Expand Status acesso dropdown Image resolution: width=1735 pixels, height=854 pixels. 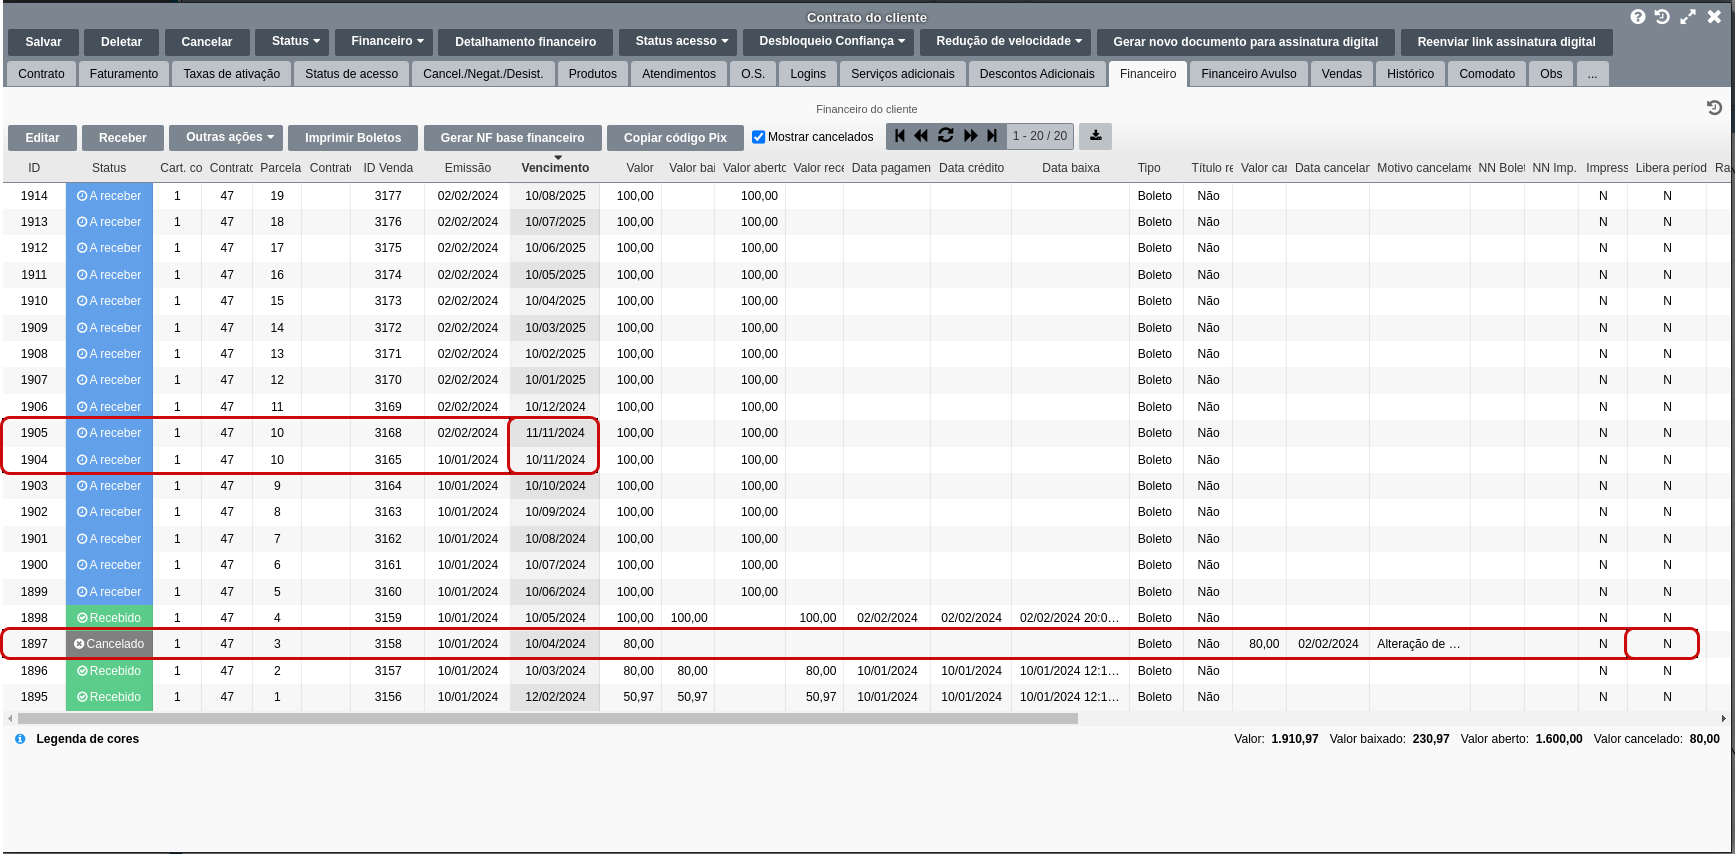tap(678, 41)
